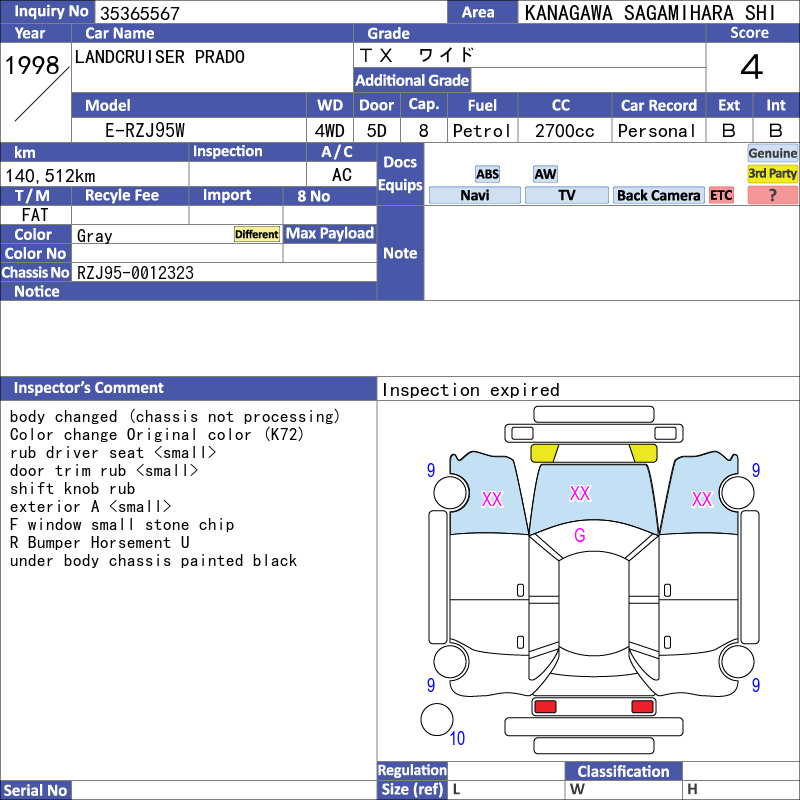Viewport: 800px width, 800px height.
Task: Click inquiry number 35365567
Action: [140, 13]
